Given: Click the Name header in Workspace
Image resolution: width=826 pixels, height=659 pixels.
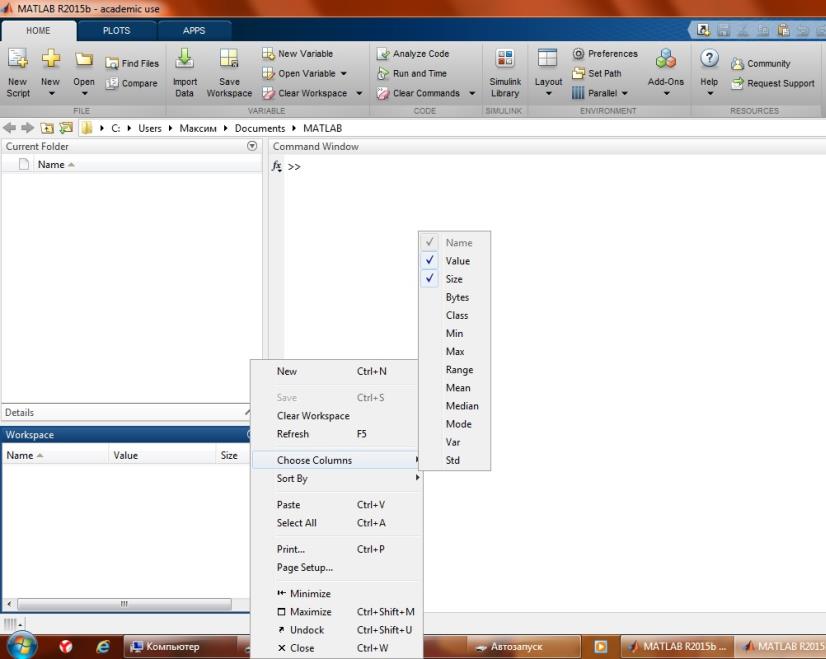Looking at the screenshot, I should pos(55,455).
